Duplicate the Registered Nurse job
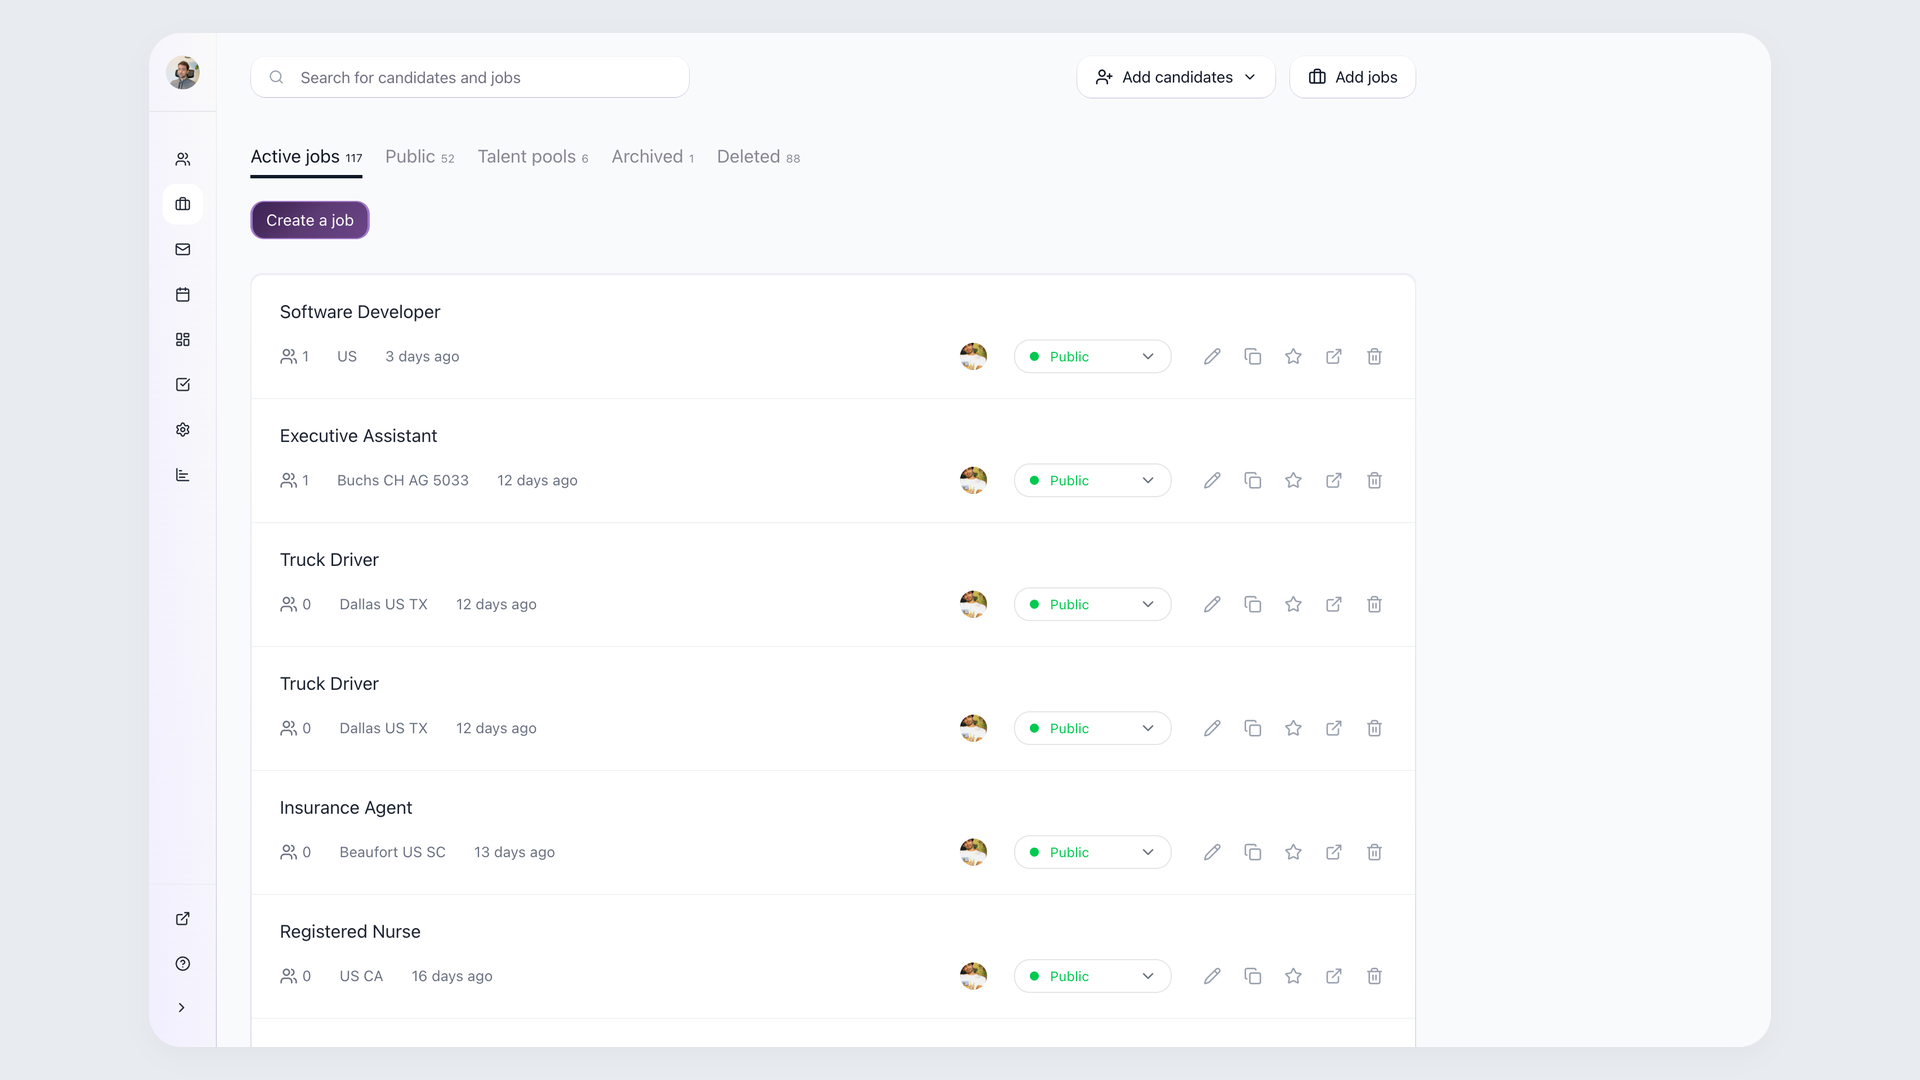Image resolution: width=1920 pixels, height=1080 pixels. click(x=1252, y=976)
